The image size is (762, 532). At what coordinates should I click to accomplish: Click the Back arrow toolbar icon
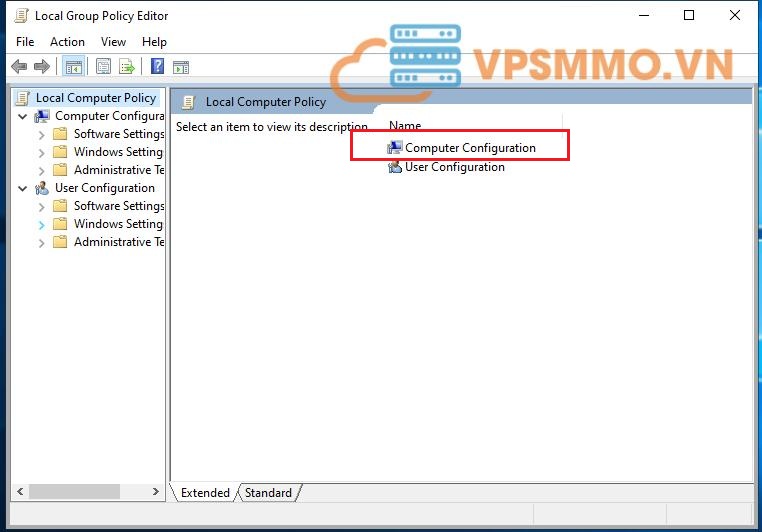18,67
